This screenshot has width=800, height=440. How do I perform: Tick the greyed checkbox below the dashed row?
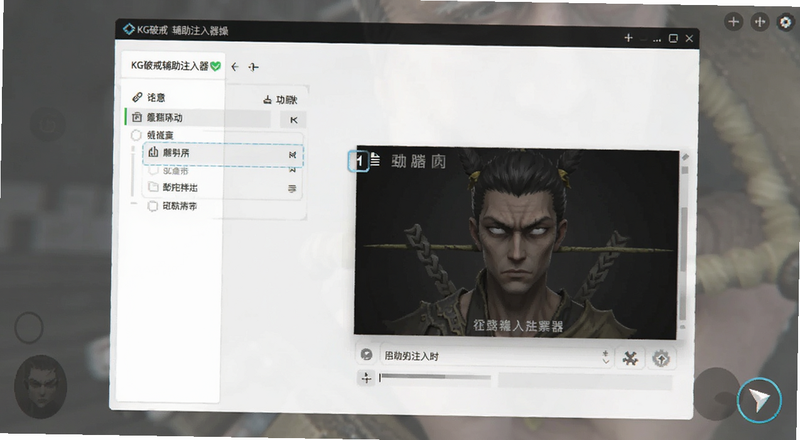pyautogui.click(x=153, y=170)
